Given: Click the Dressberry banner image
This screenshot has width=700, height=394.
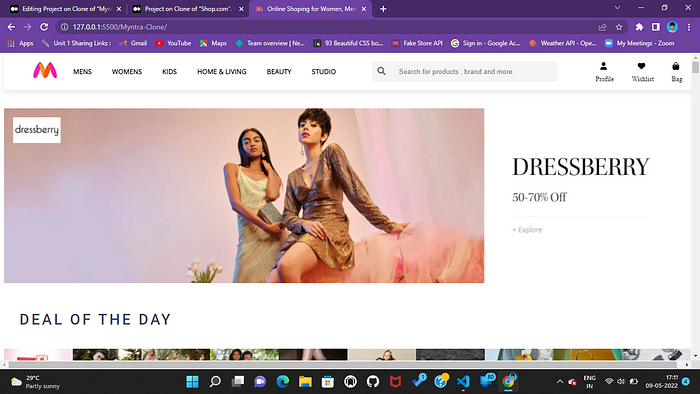Looking at the screenshot, I should coord(244,195).
